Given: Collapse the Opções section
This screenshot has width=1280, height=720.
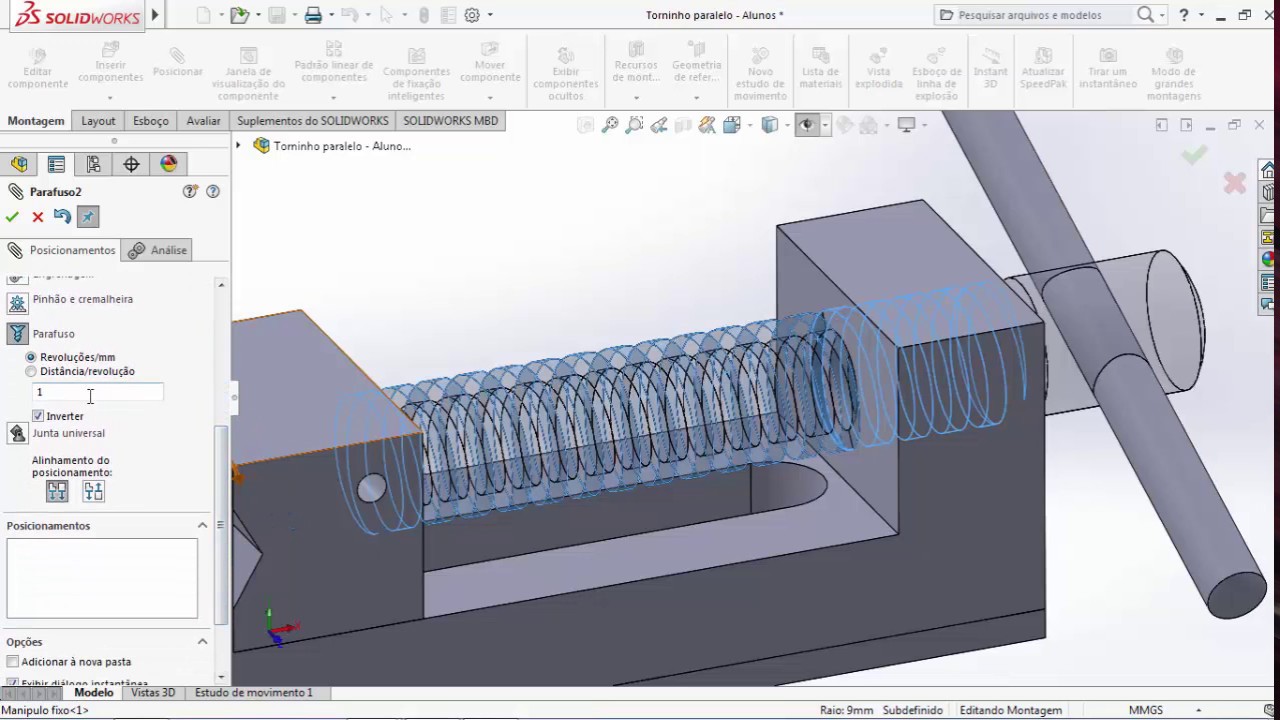Looking at the screenshot, I should [202, 642].
